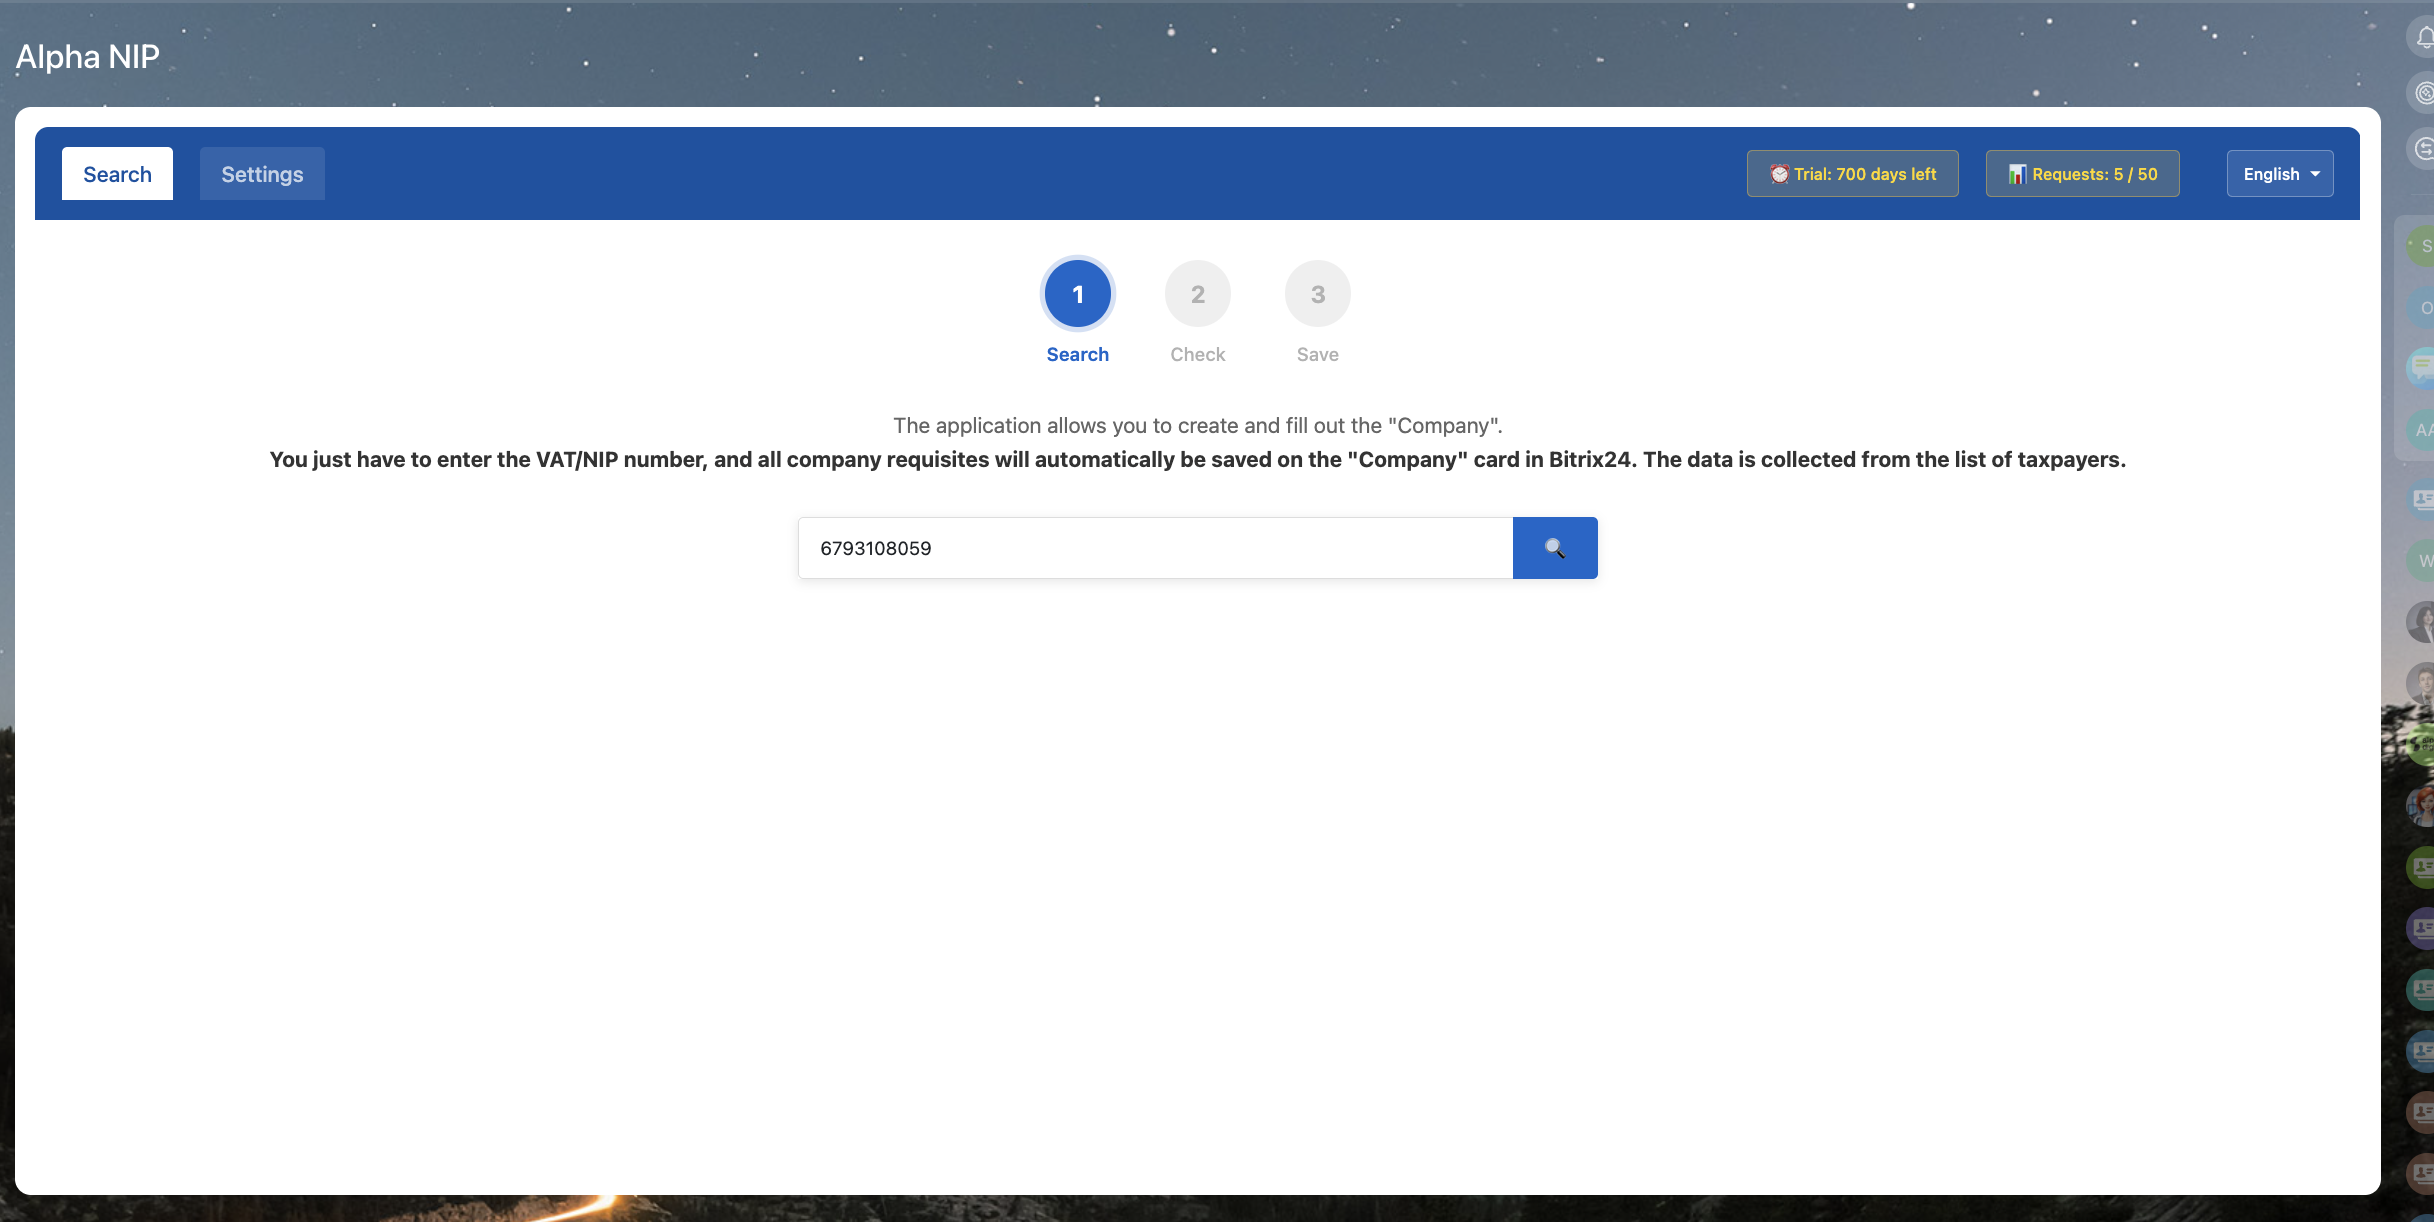The width and height of the screenshot is (2434, 1222).
Task: Click the requests bar chart icon
Action: click(2017, 174)
